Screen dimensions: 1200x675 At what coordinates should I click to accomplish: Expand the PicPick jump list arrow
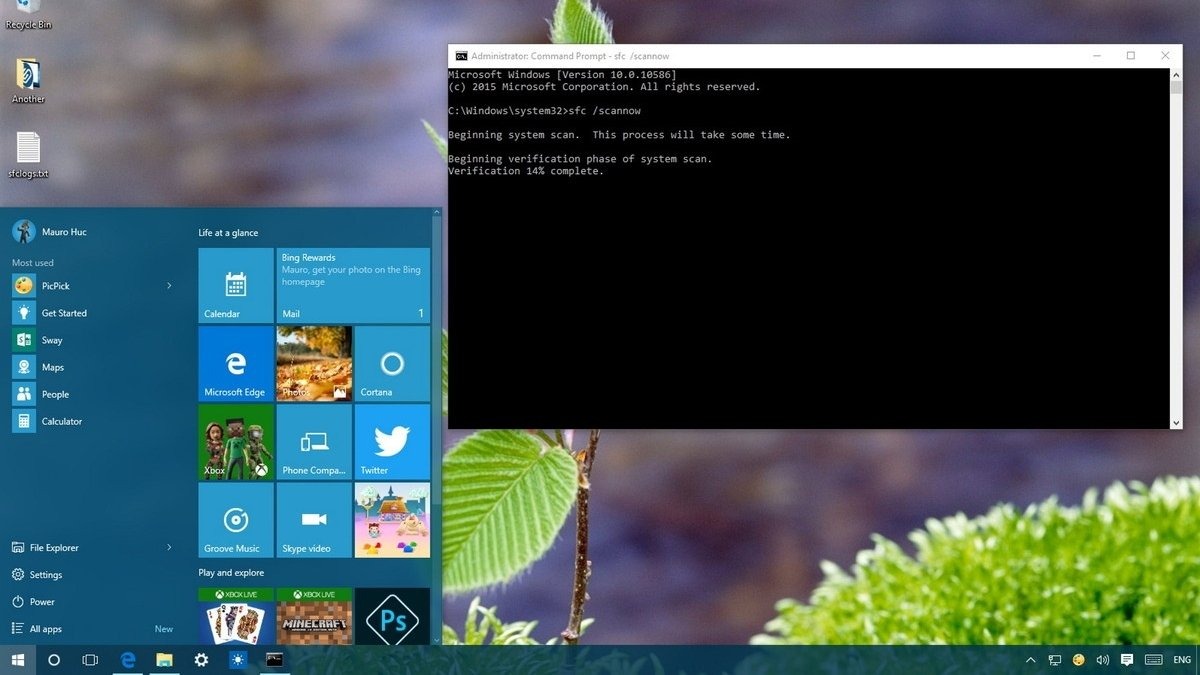click(x=169, y=286)
